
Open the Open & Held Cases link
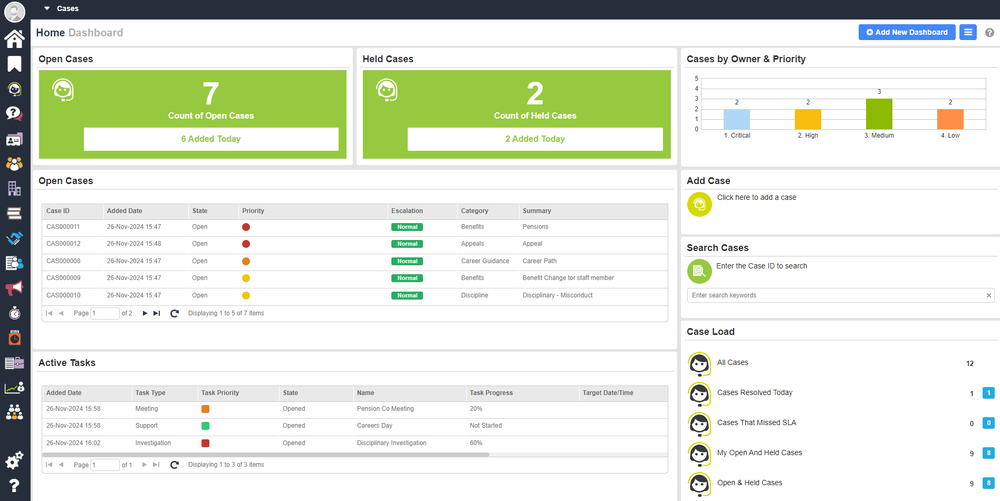point(749,483)
